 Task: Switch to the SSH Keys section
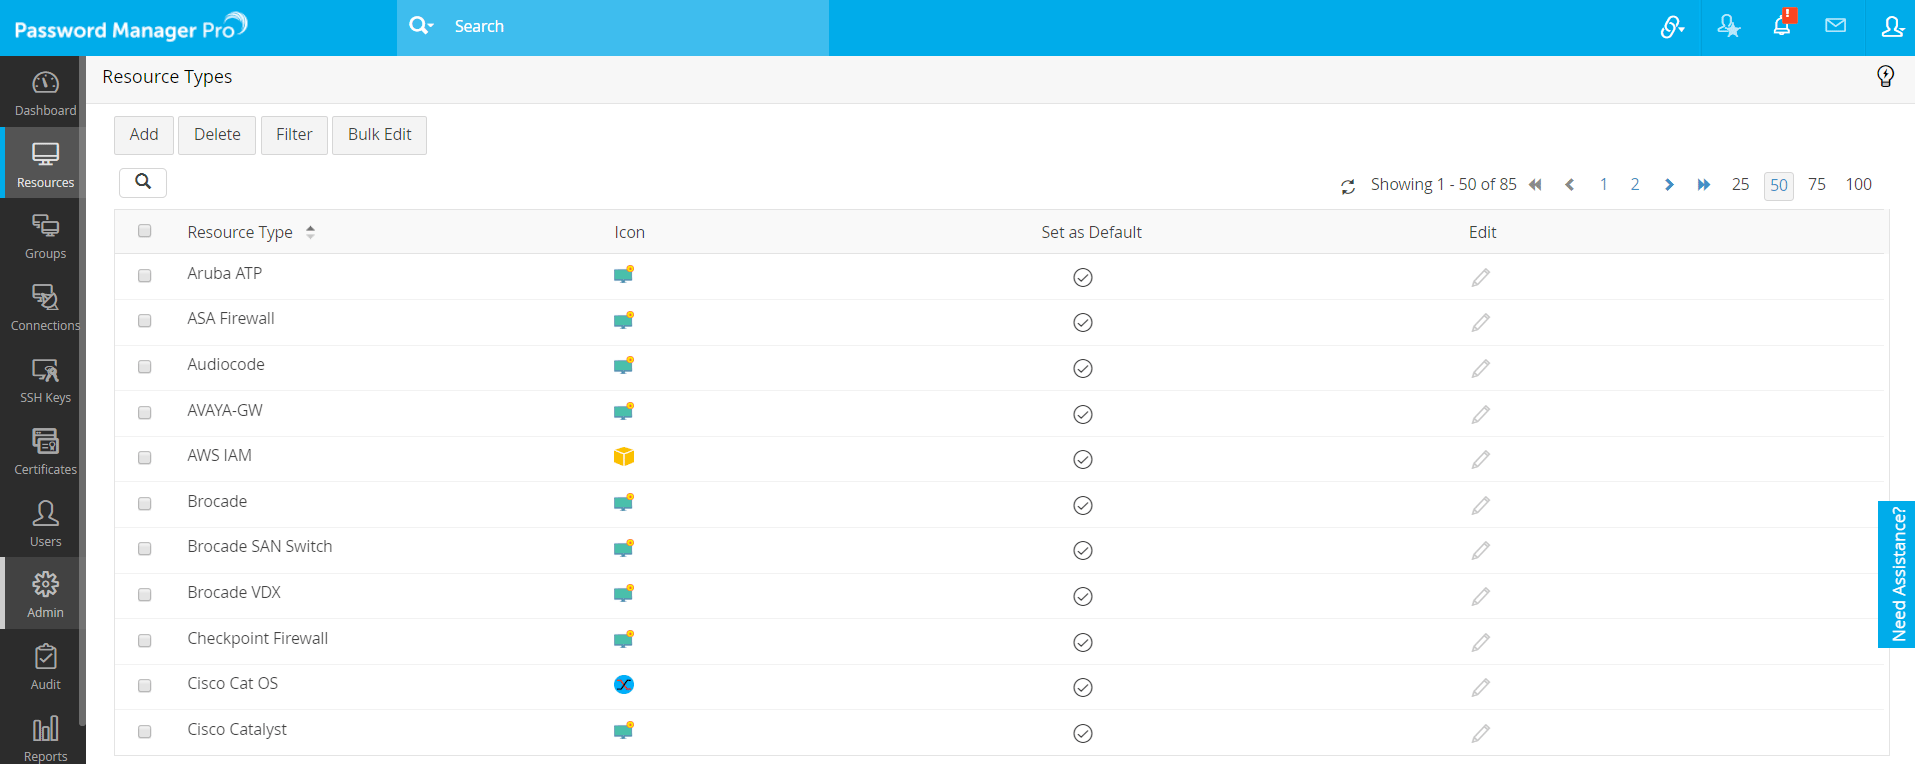[x=45, y=380]
